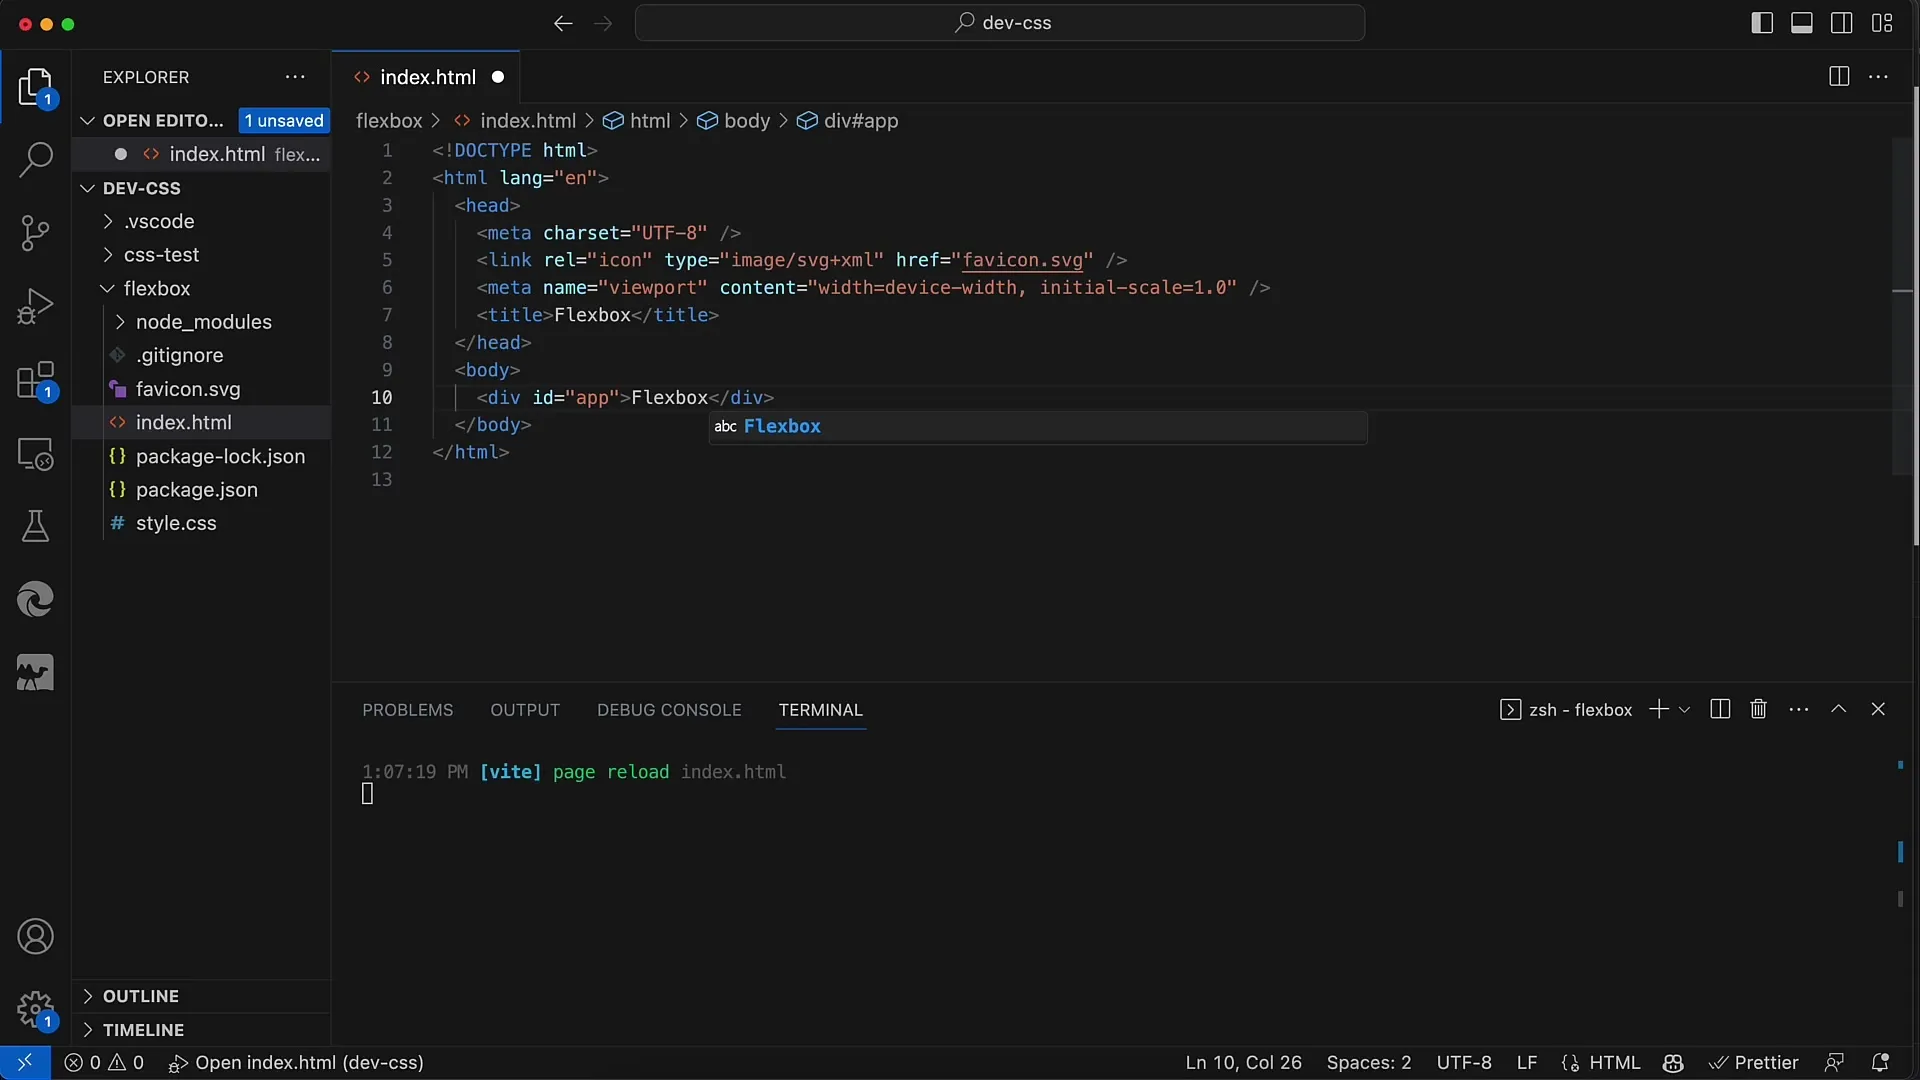Go back with the navigation arrow
This screenshot has width=1920, height=1080.
[563, 23]
